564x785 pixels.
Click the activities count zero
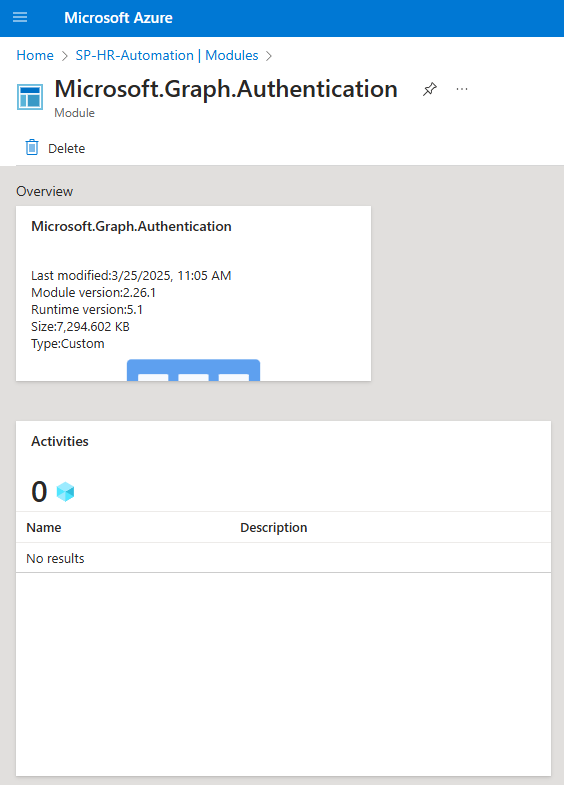(x=39, y=492)
